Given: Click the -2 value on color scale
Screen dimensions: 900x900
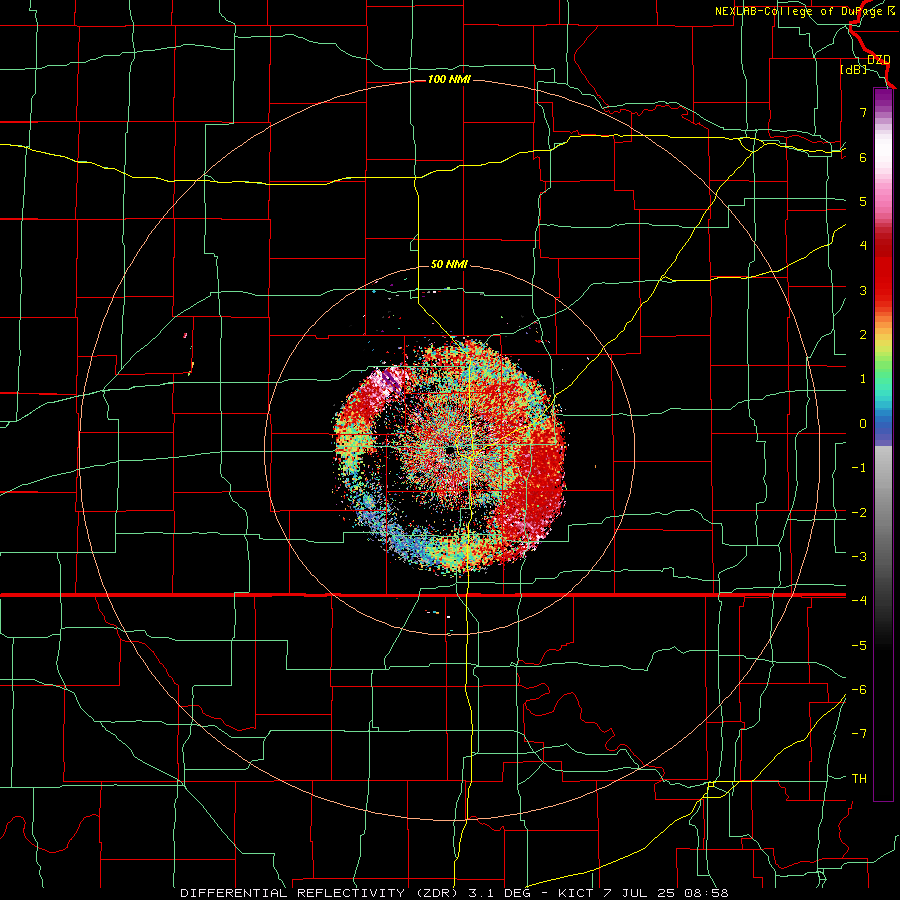Looking at the screenshot, I should [x=859, y=513].
